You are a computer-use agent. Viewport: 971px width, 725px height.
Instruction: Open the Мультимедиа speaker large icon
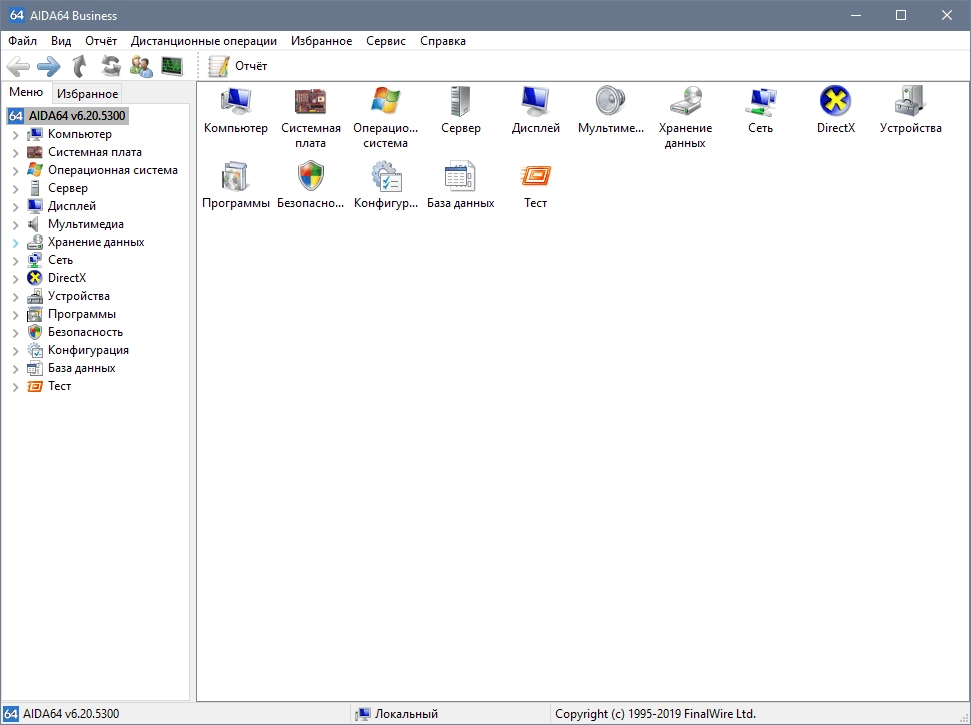pos(611,110)
